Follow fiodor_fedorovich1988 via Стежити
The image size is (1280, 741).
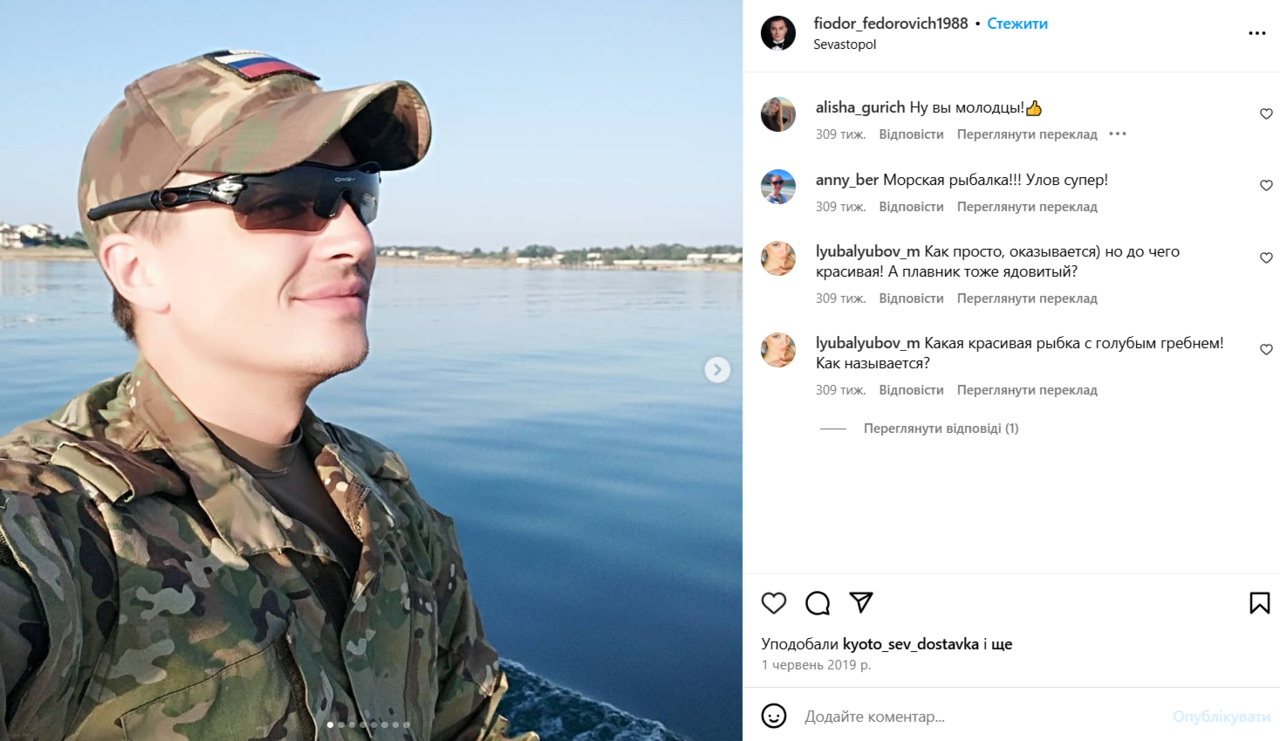(x=1017, y=23)
